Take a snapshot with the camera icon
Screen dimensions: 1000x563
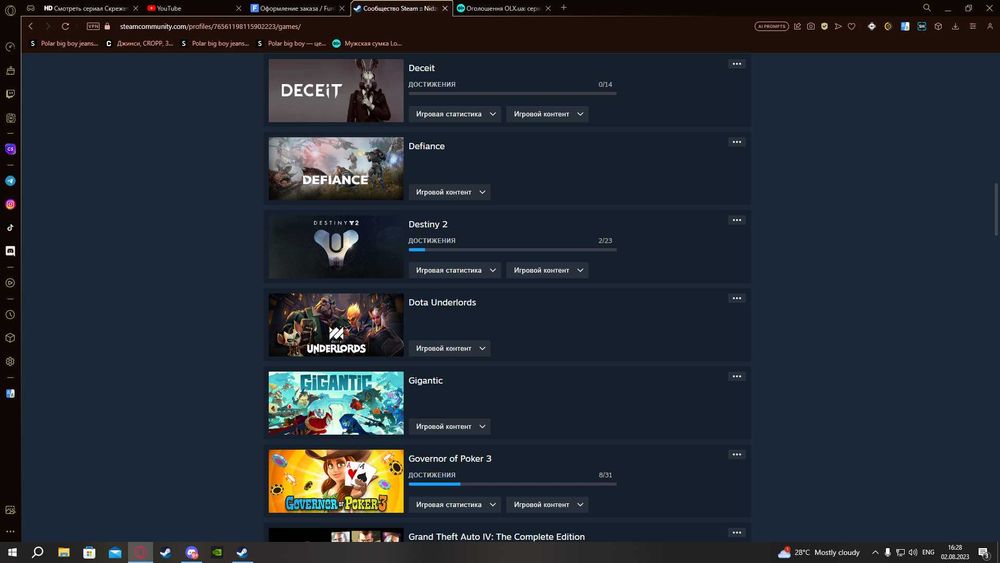click(811, 26)
